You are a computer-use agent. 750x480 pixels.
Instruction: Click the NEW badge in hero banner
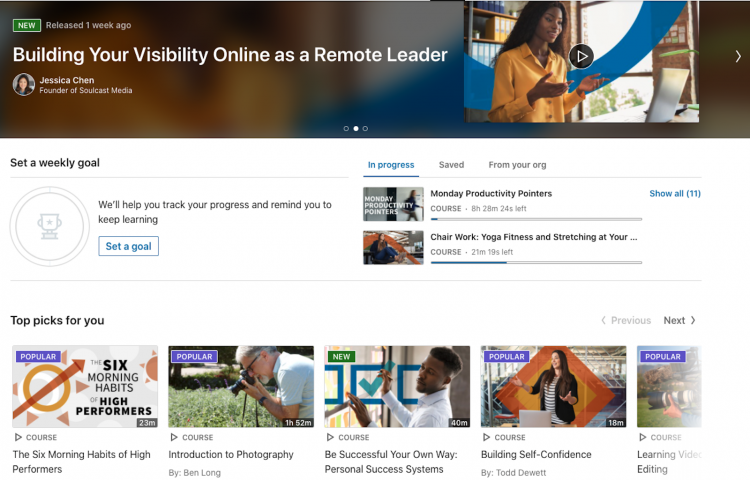[x=27, y=25]
